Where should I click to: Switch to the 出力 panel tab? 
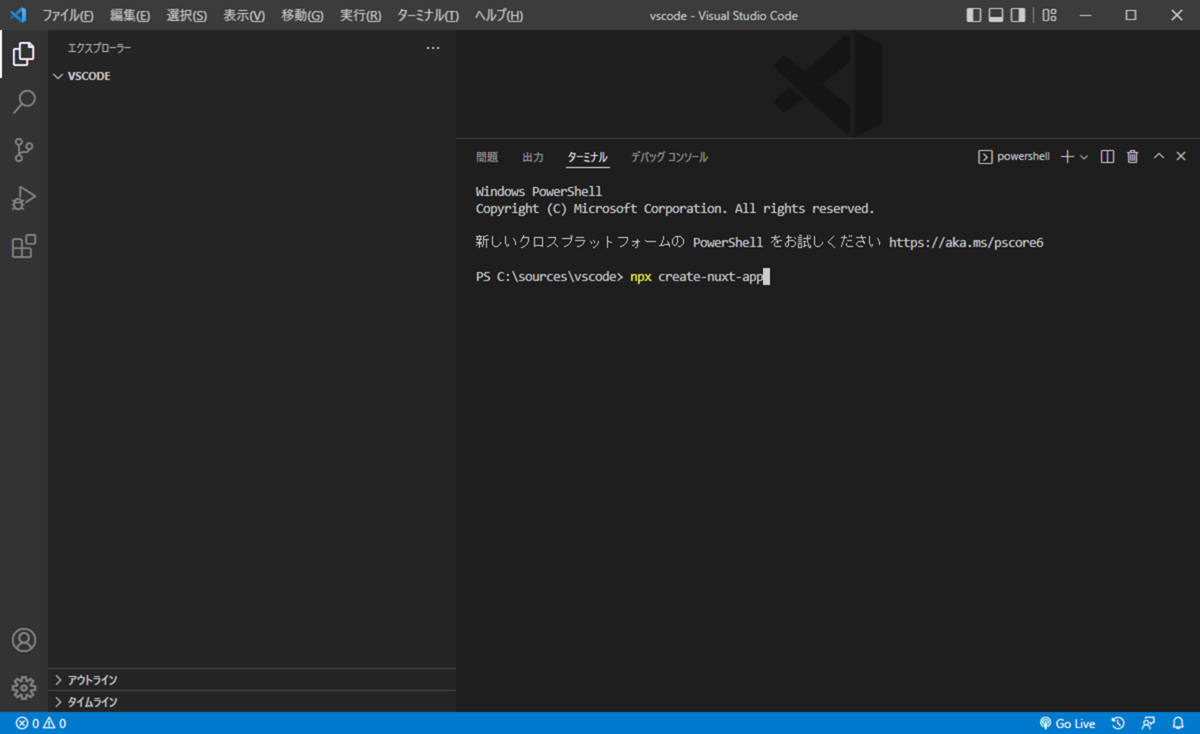coord(533,157)
